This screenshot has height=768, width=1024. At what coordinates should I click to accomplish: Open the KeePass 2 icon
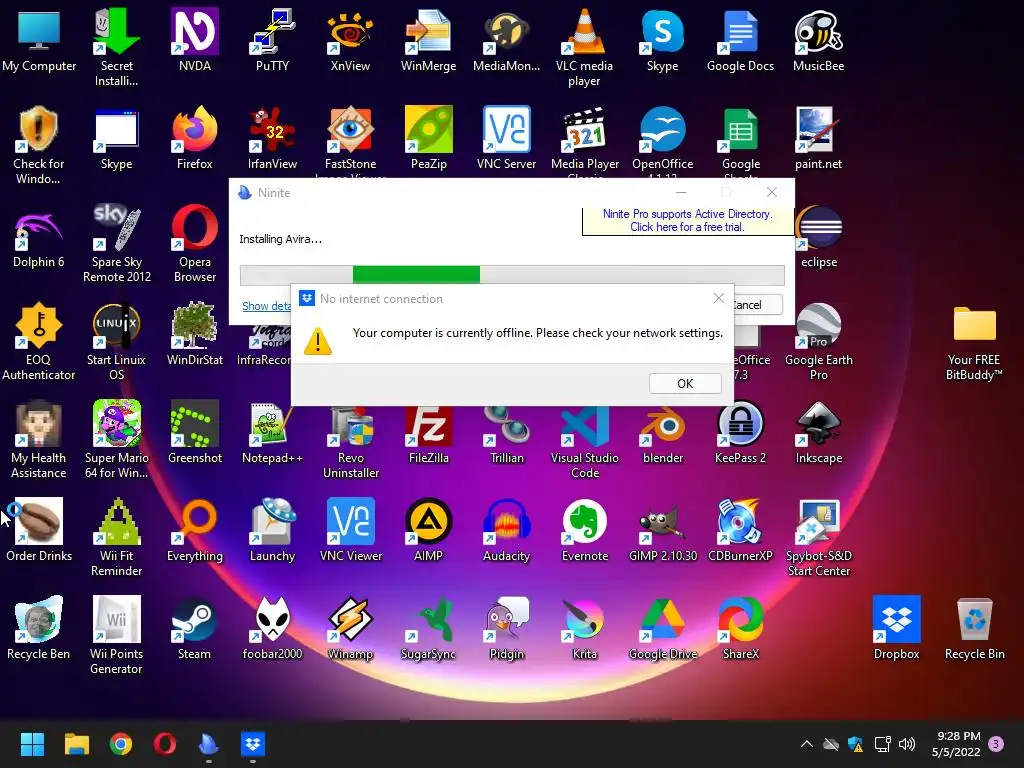click(740, 432)
